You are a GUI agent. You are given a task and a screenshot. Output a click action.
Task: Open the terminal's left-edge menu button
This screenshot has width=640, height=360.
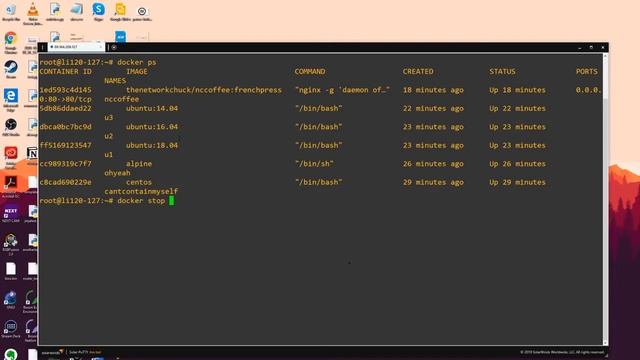tap(42, 47)
